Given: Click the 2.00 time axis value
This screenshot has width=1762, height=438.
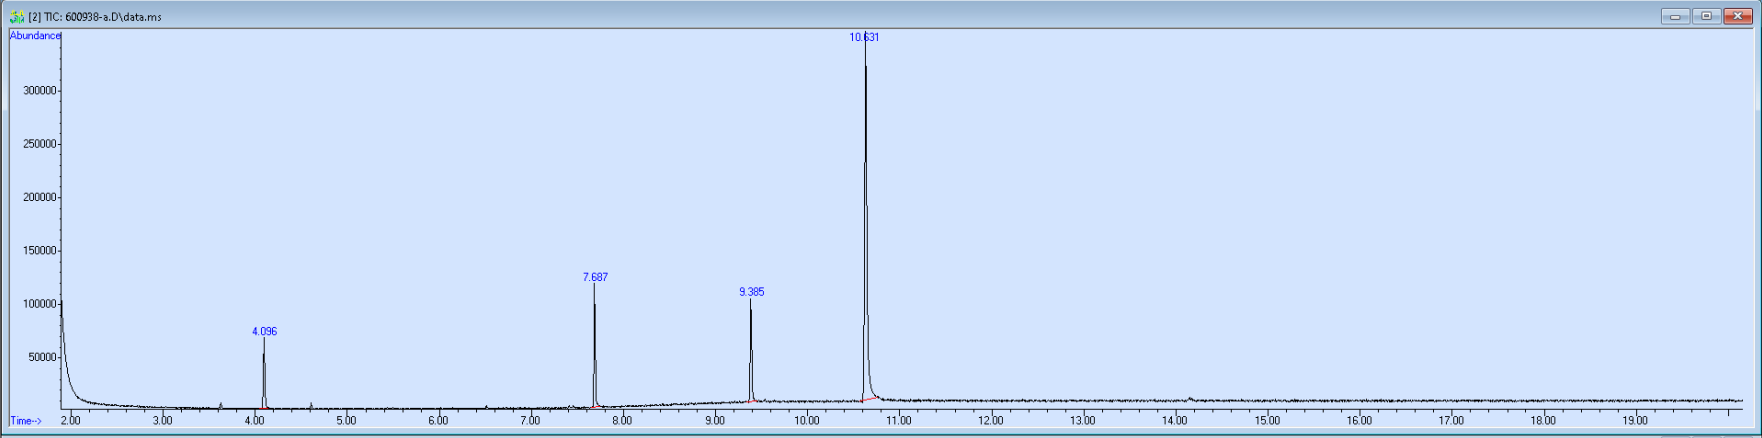Looking at the screenshot, I should (70, 421).
